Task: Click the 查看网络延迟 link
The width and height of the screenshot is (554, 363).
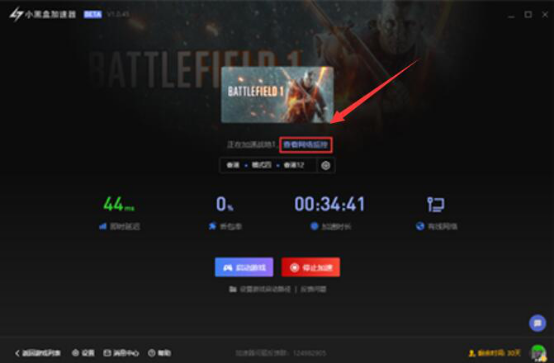Action: tap(306, 145)
